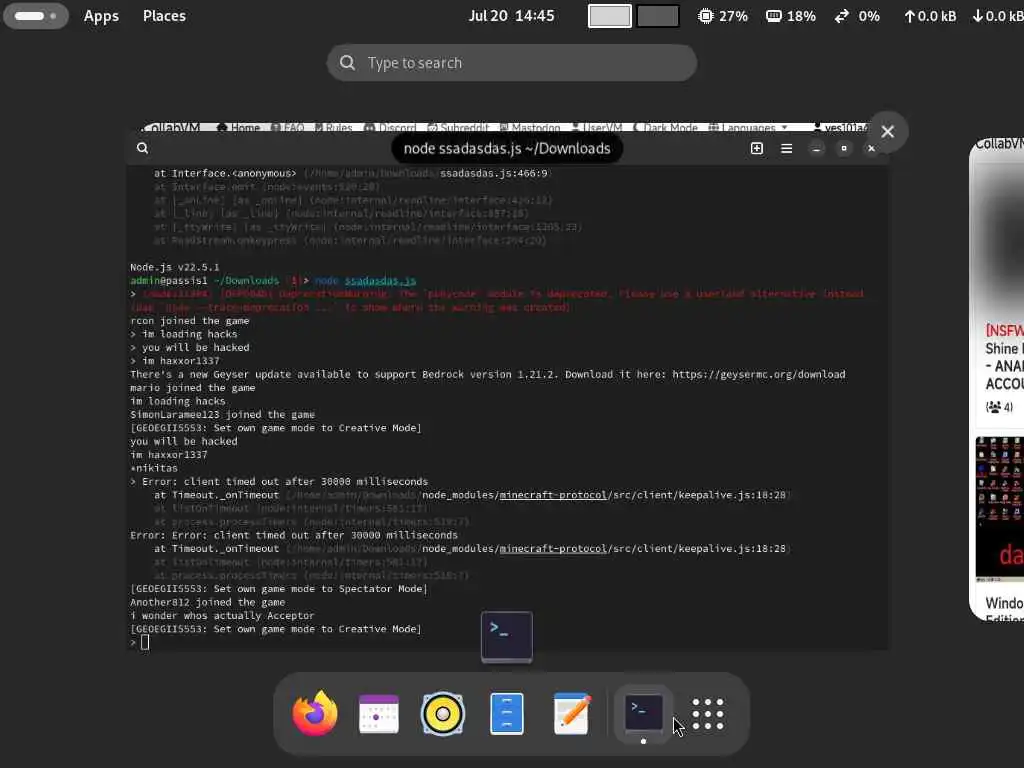
Task: Open the terminal hamburger menu
Action: tap(787, 148)
